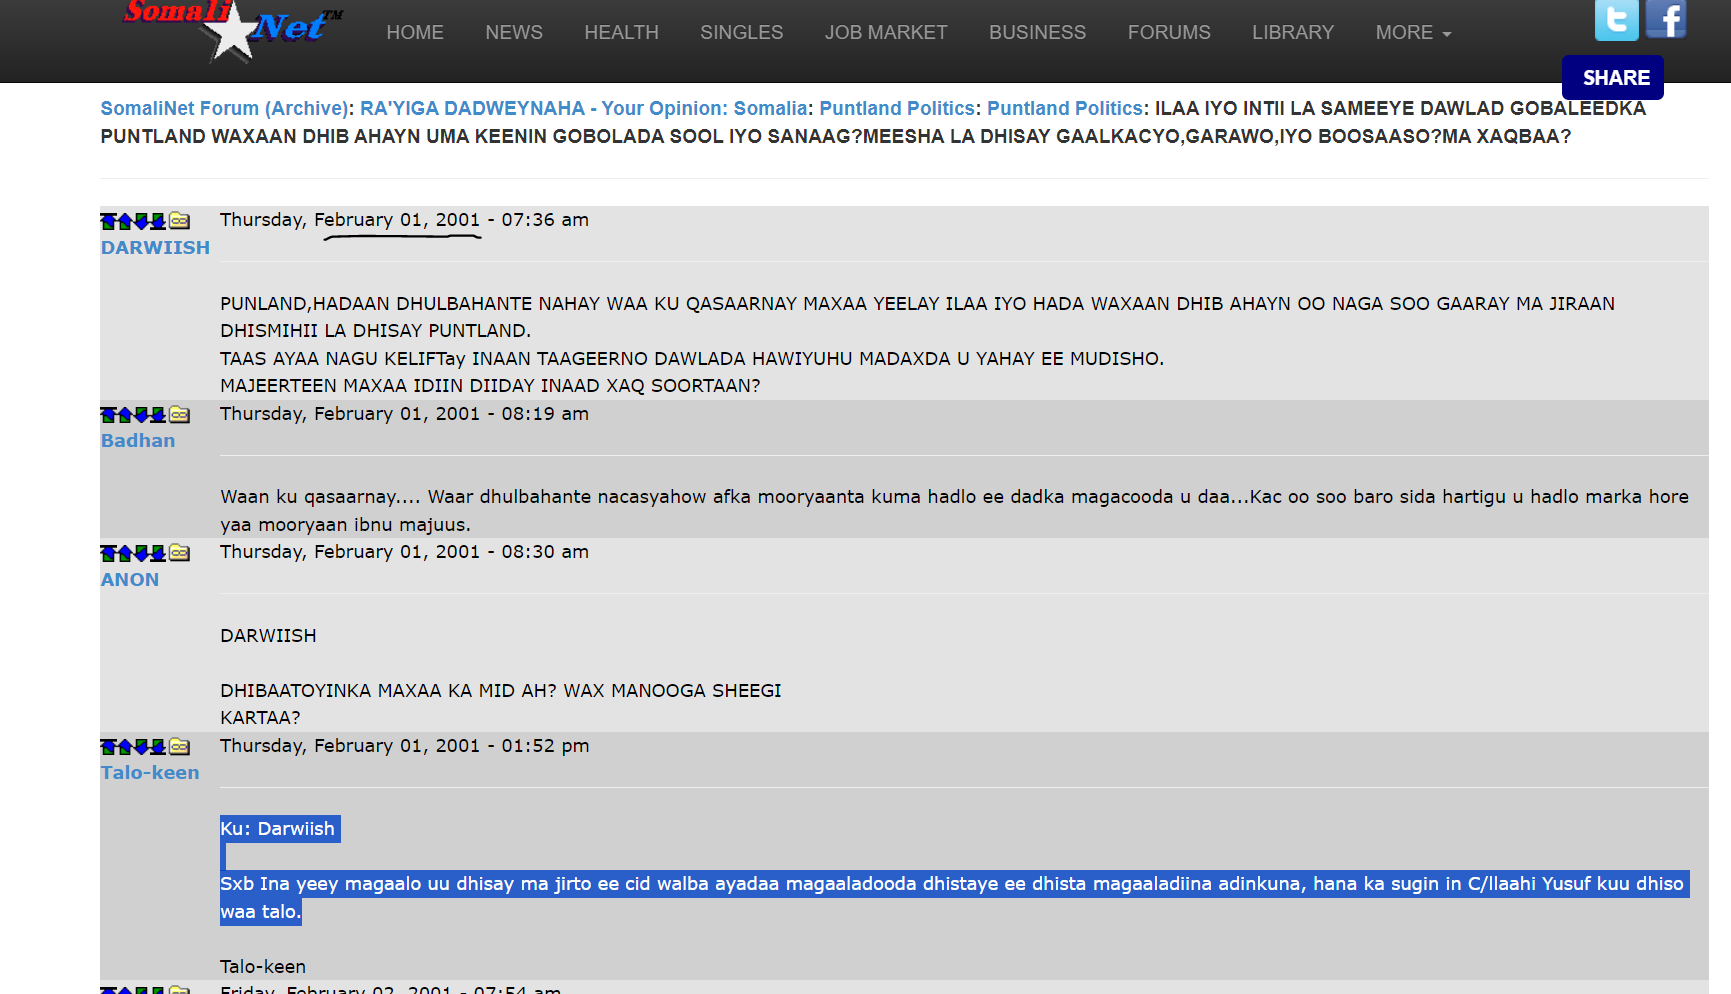1731x994 pixels.
Task: Jump to page bottom from Talo-keen post
Action: pos(158,747)
